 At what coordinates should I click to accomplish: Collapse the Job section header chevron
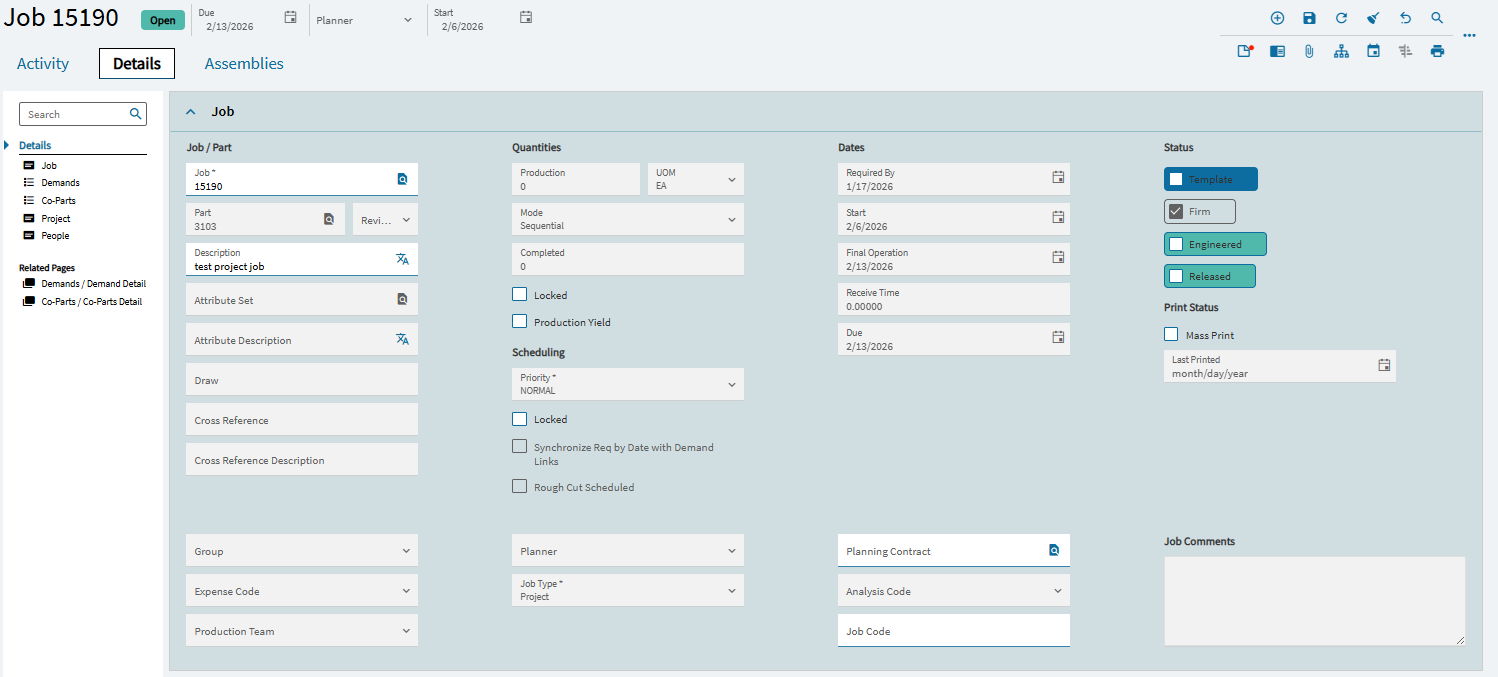click(190, 111)
